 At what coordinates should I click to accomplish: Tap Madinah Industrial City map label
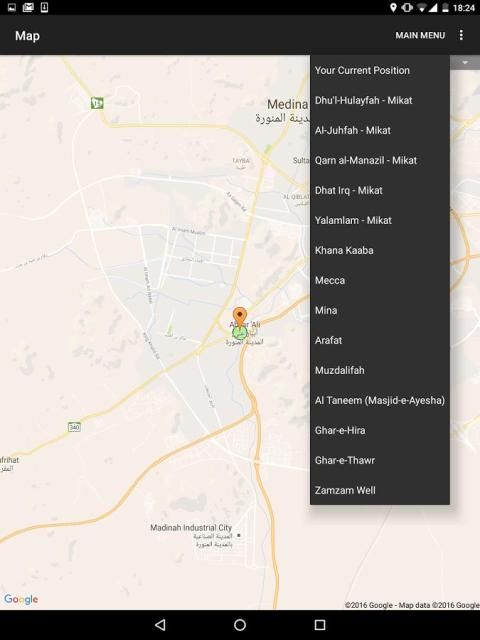click(x=191, y=528)
